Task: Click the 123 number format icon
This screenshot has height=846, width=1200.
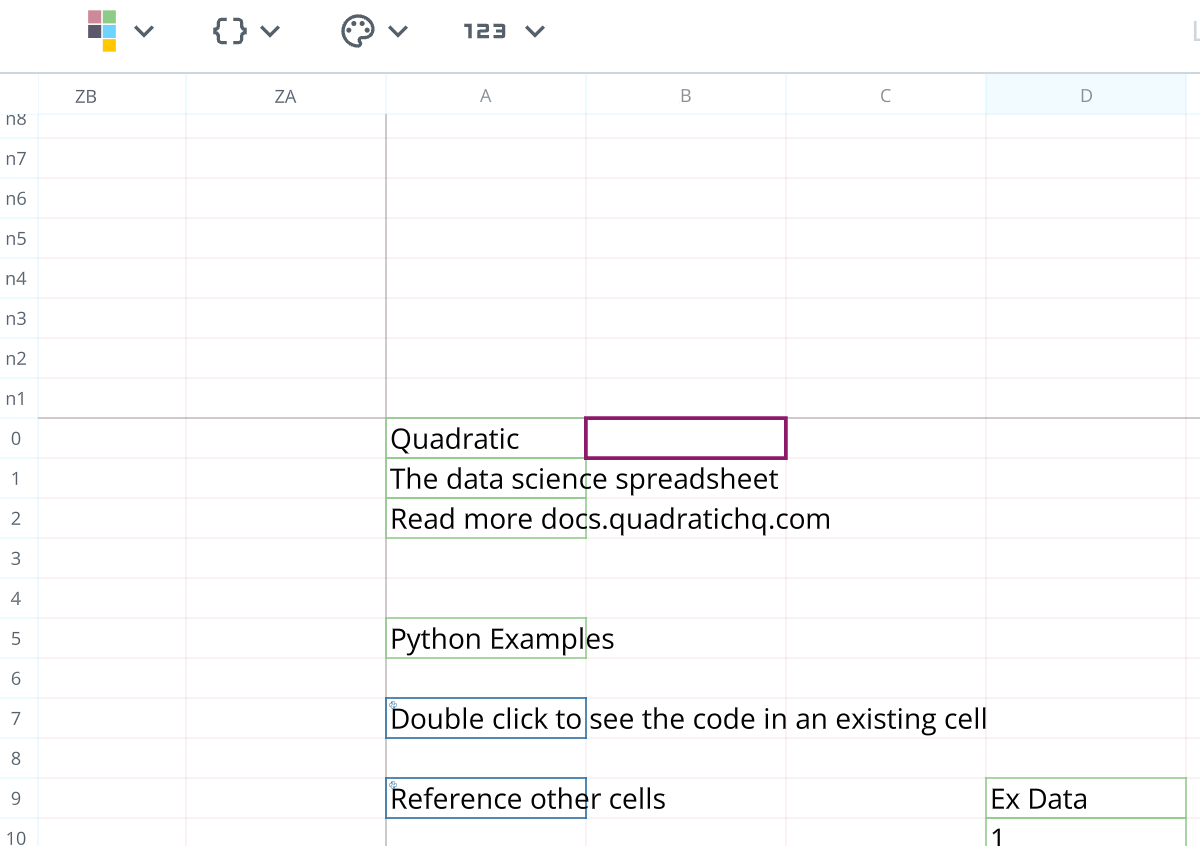Action: tap(484, 31)
